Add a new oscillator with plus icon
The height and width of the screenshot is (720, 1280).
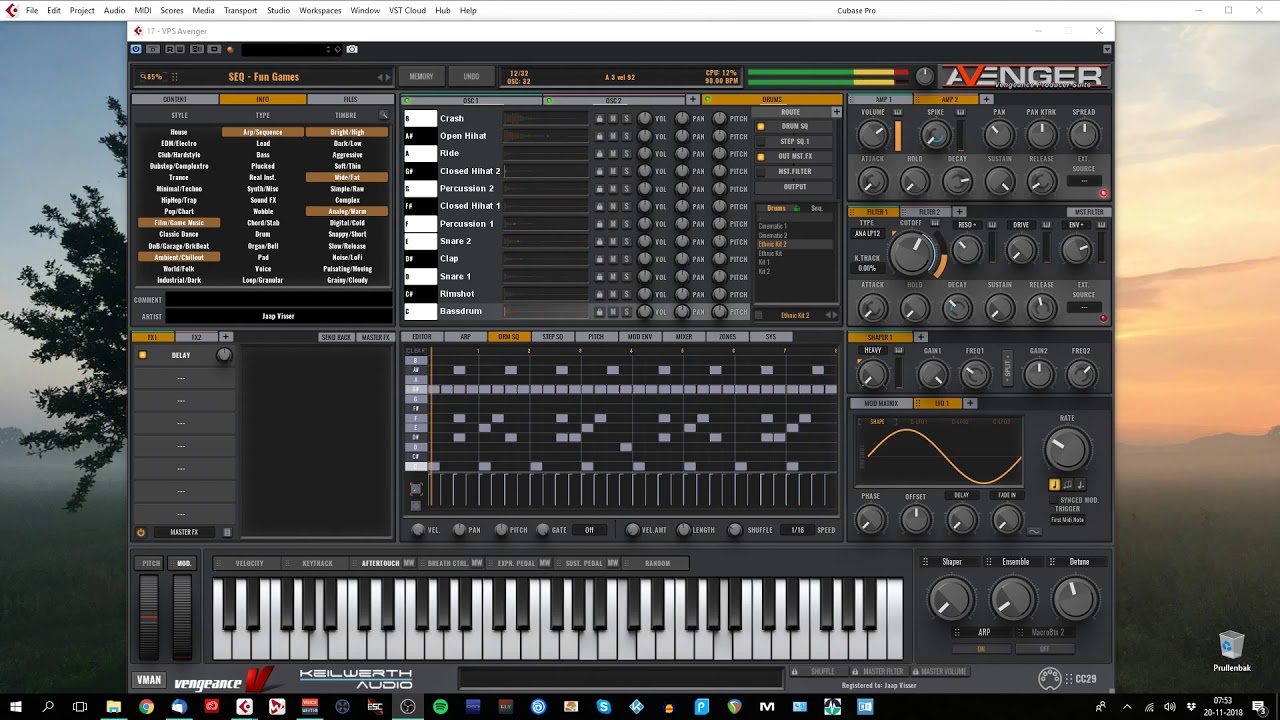point(692,100)
